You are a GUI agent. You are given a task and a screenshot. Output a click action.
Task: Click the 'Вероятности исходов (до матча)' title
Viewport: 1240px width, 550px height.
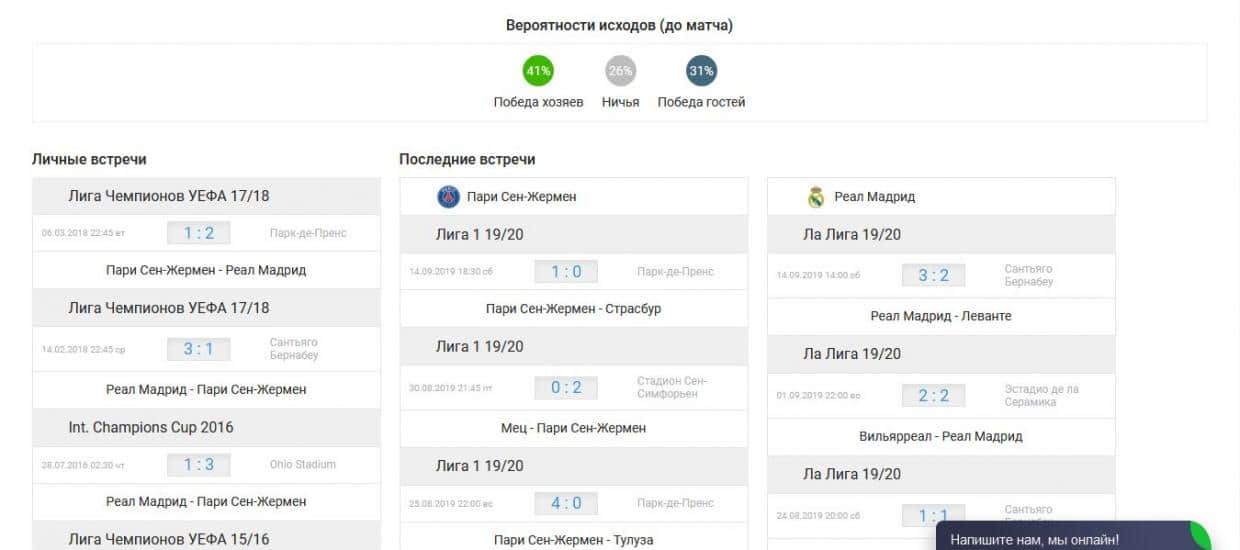[x=619, y=25]
